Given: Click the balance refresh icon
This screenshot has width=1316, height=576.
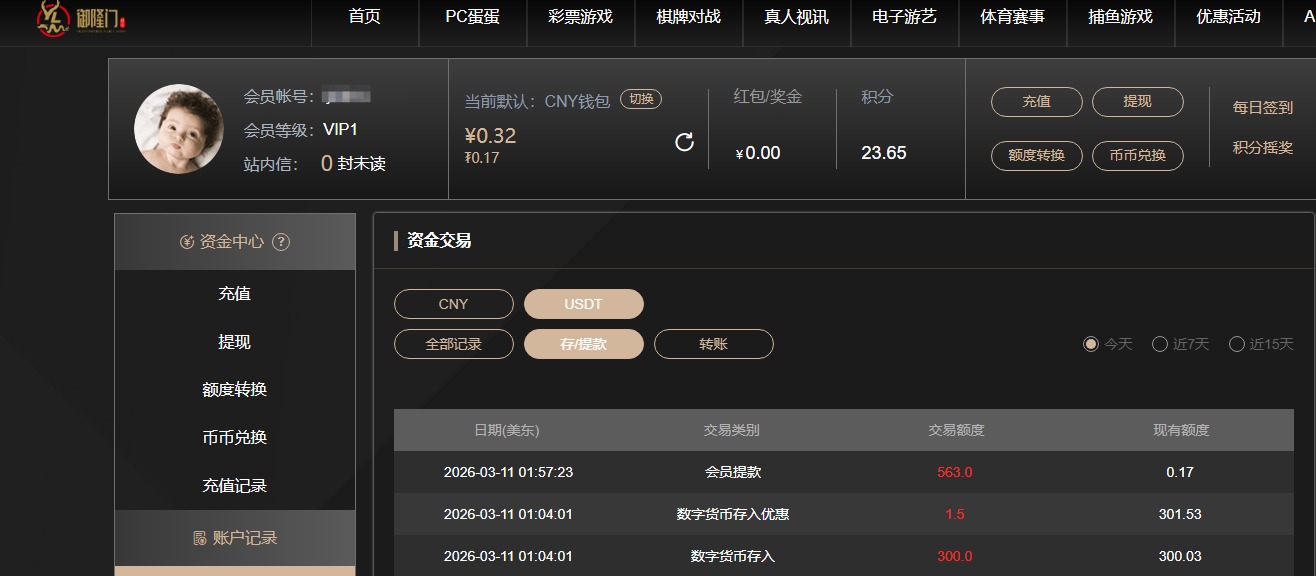Looking at the screenshot, I should [684, 142].
